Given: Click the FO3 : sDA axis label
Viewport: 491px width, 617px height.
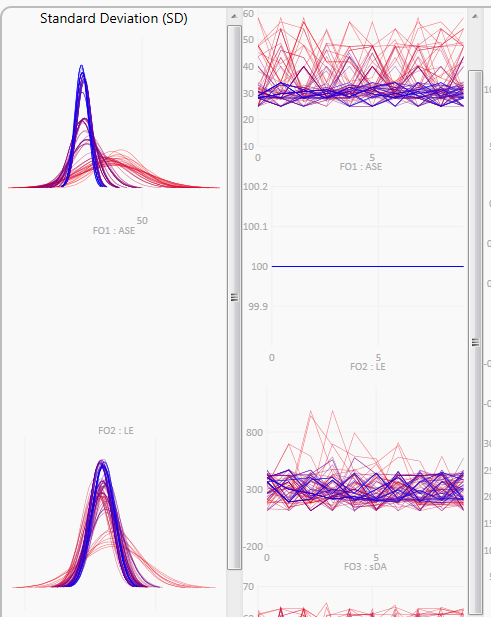Looking at the screenshot, I should tap(365, 567).
